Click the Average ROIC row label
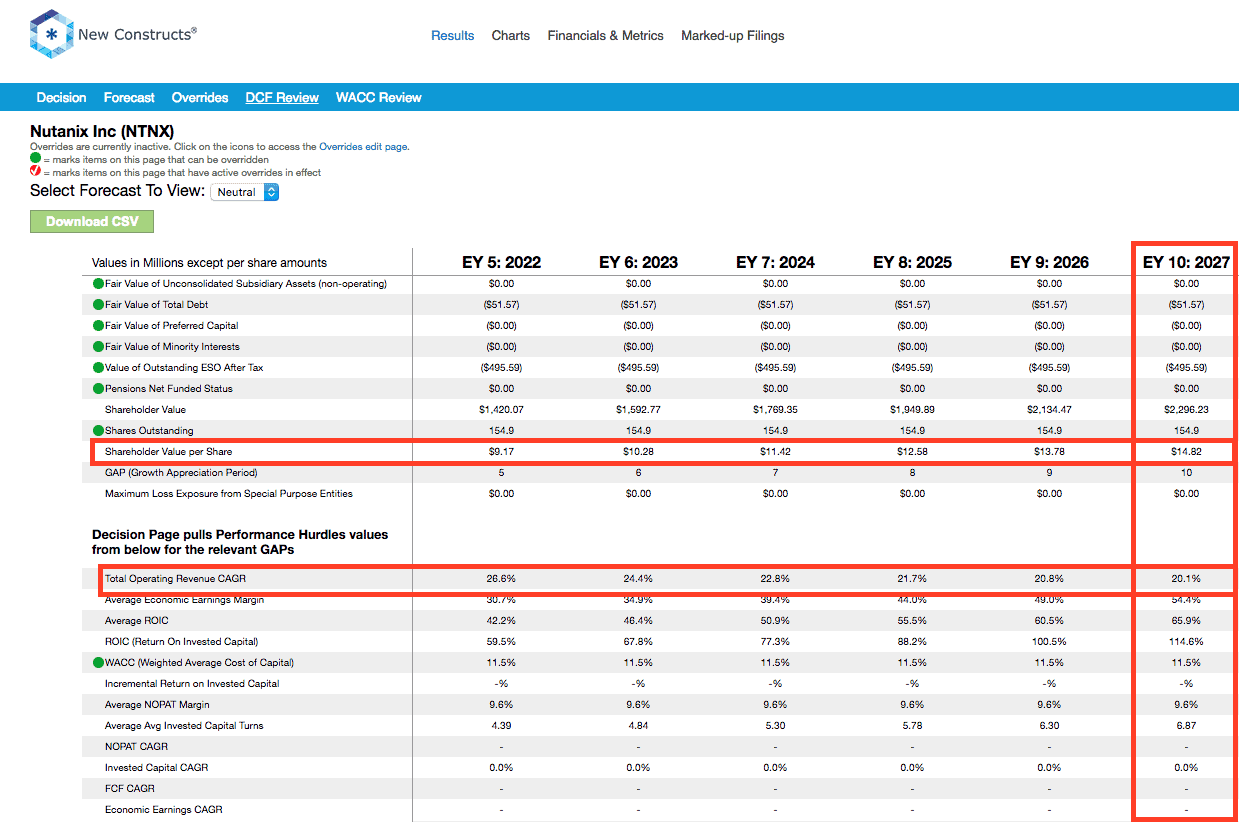 pyautogui.click(x=137, y=621)
